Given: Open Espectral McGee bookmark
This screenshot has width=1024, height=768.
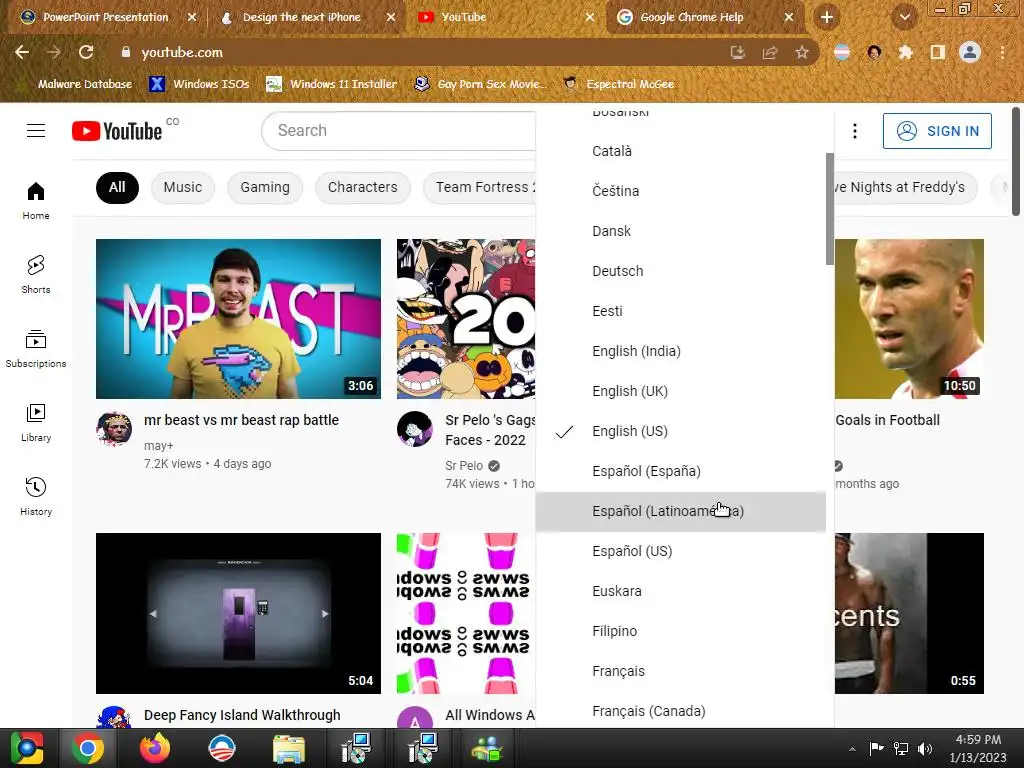Looking at the screenshot, I should 618,84.
